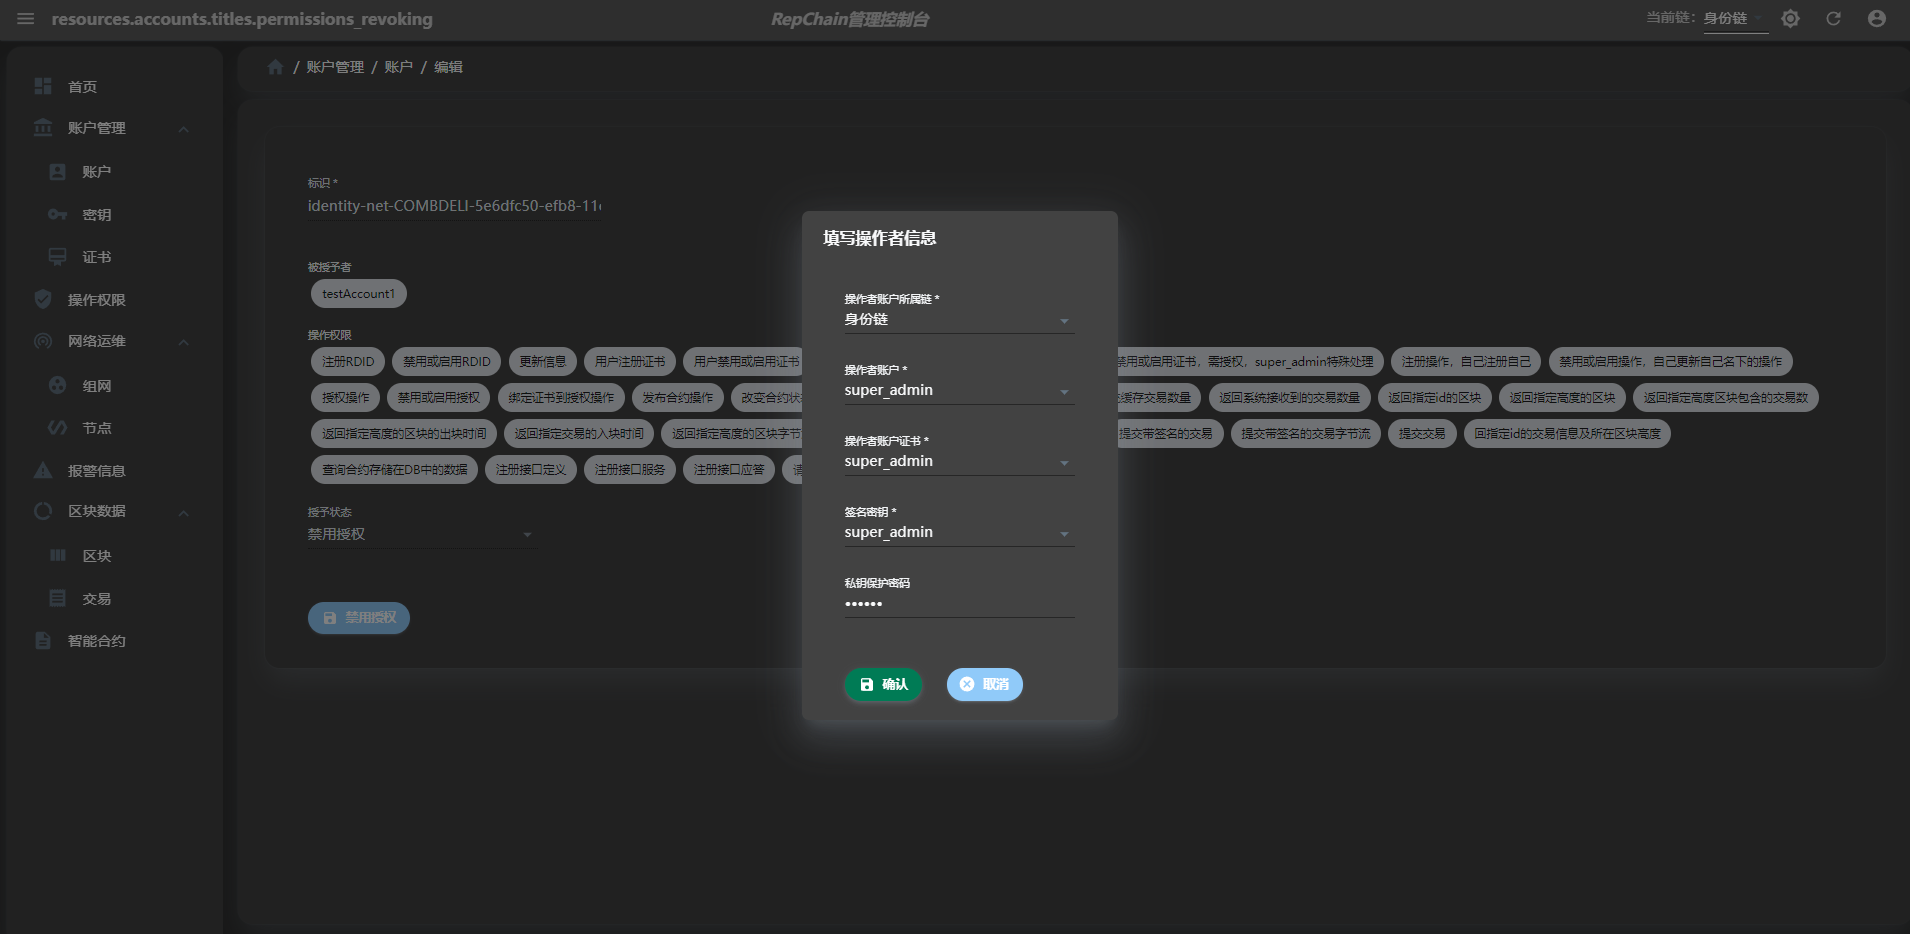
Task: Click the 返回指定id的区块 chip
Action: tap(1435, 398)
